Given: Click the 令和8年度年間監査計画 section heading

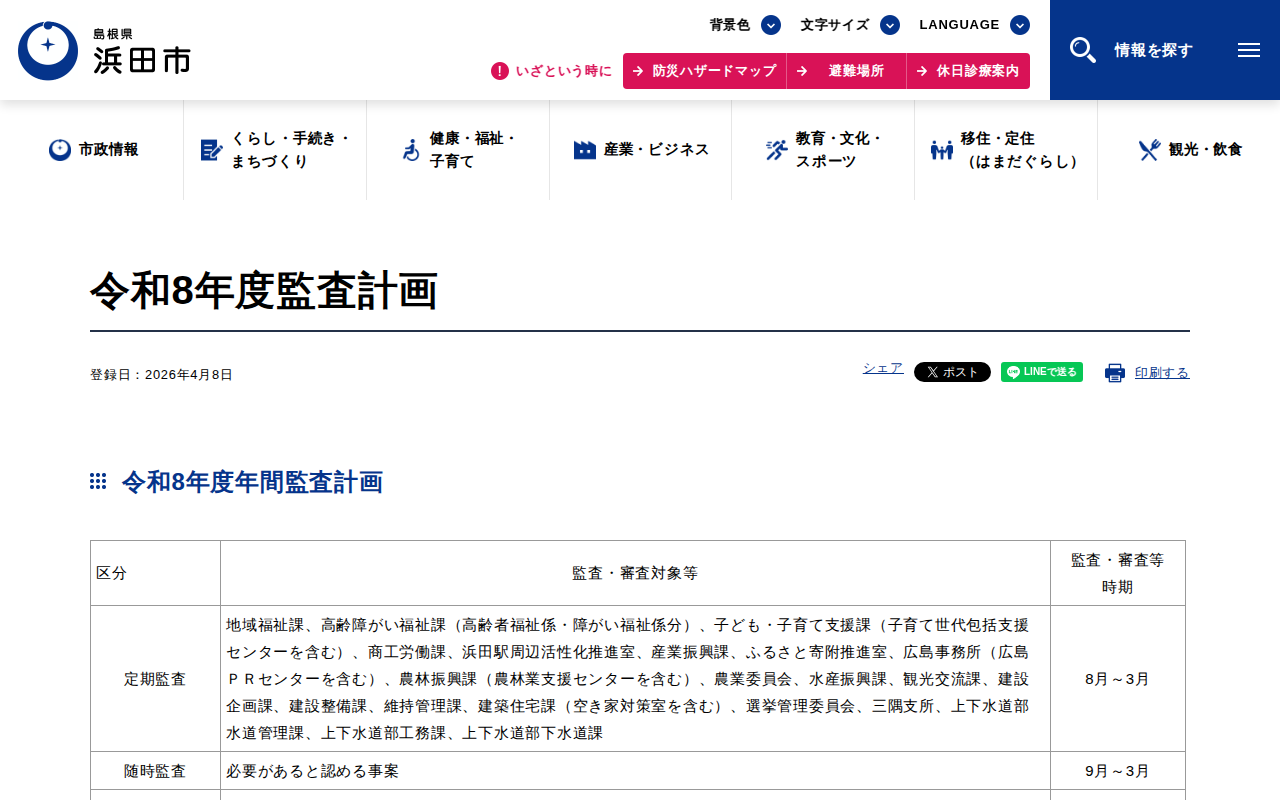Looking at the screenshot, I should point(252,482).
